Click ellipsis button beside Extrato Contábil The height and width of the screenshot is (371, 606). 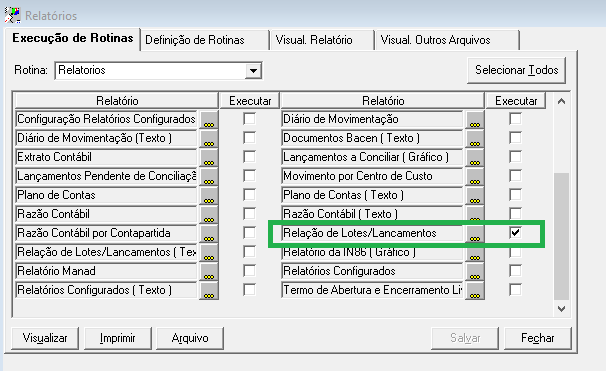[209, 157]
